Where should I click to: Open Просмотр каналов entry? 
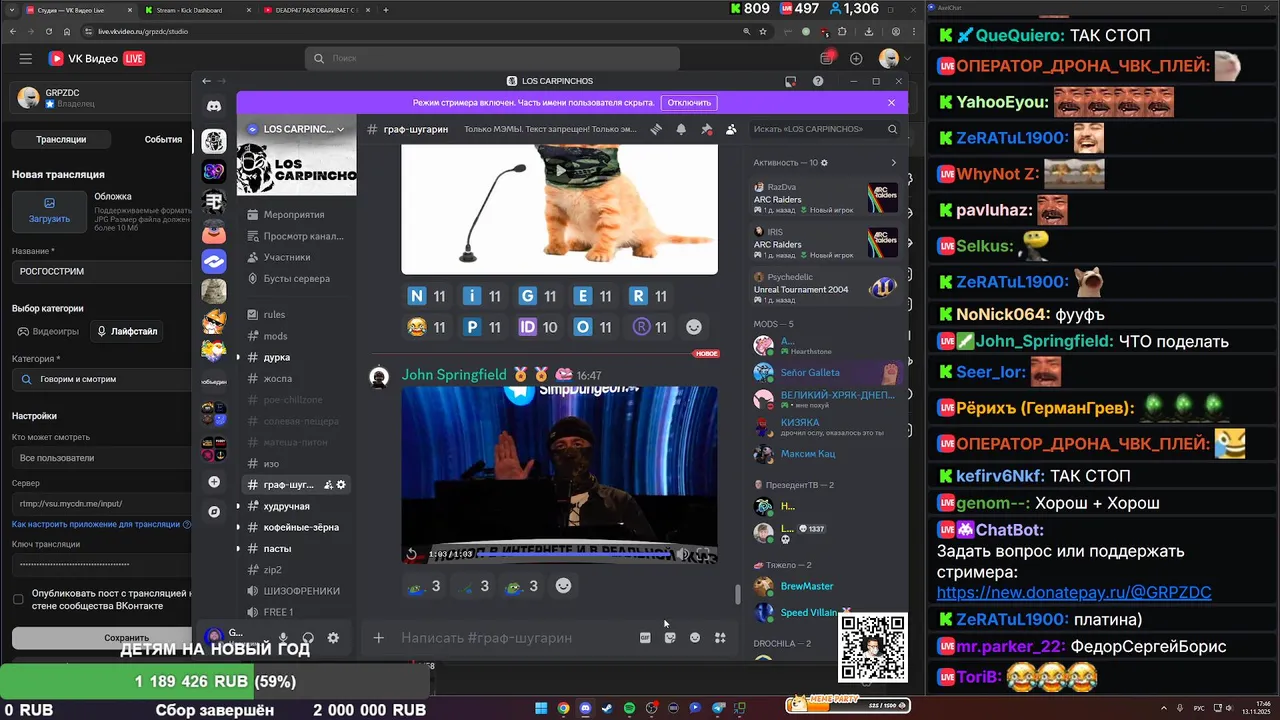coord(296,236)
